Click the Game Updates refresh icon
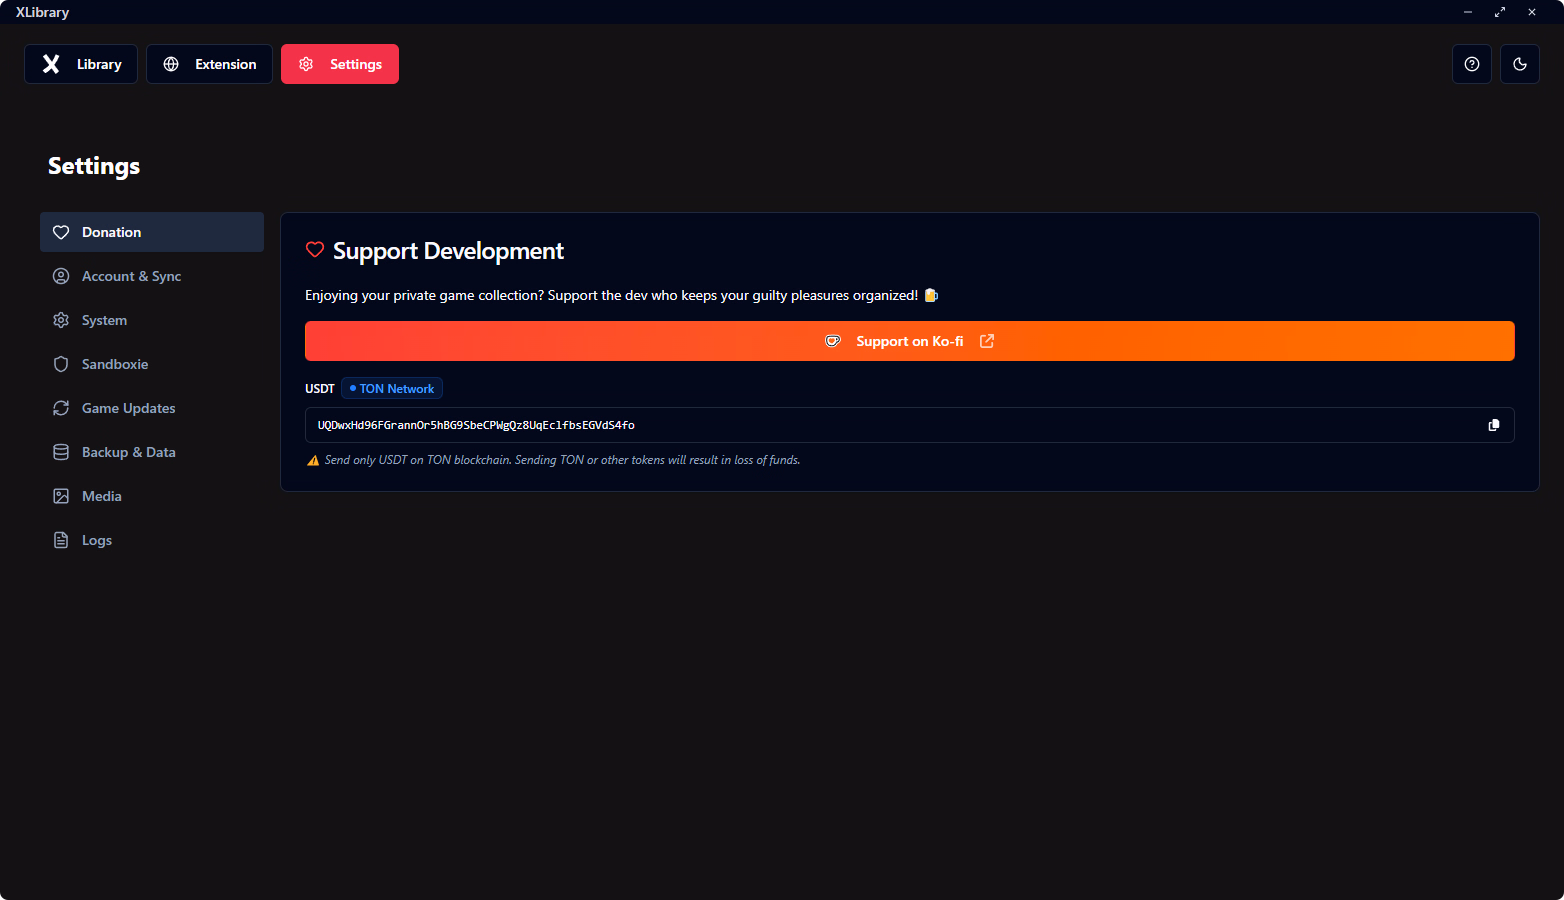The image size is (1564, 900). [x=61, y=408]
